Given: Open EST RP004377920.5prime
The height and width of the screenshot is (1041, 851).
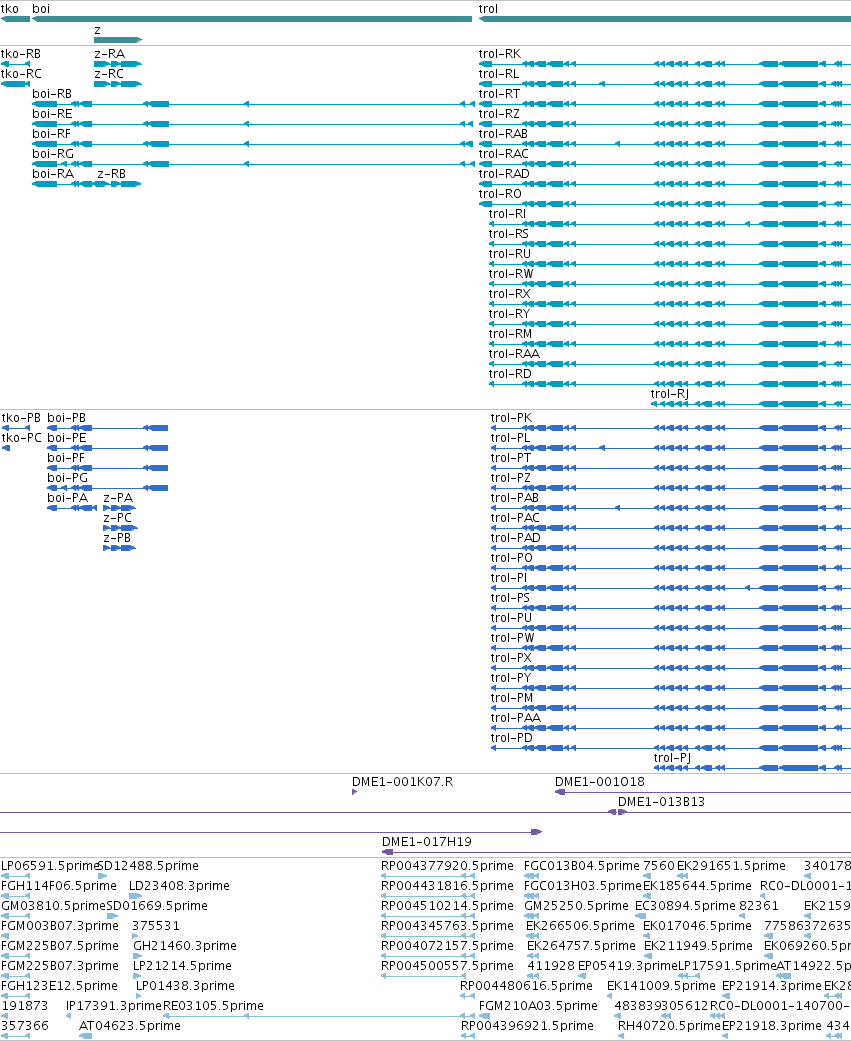Looking at the screenshot, I should (447, 866).
